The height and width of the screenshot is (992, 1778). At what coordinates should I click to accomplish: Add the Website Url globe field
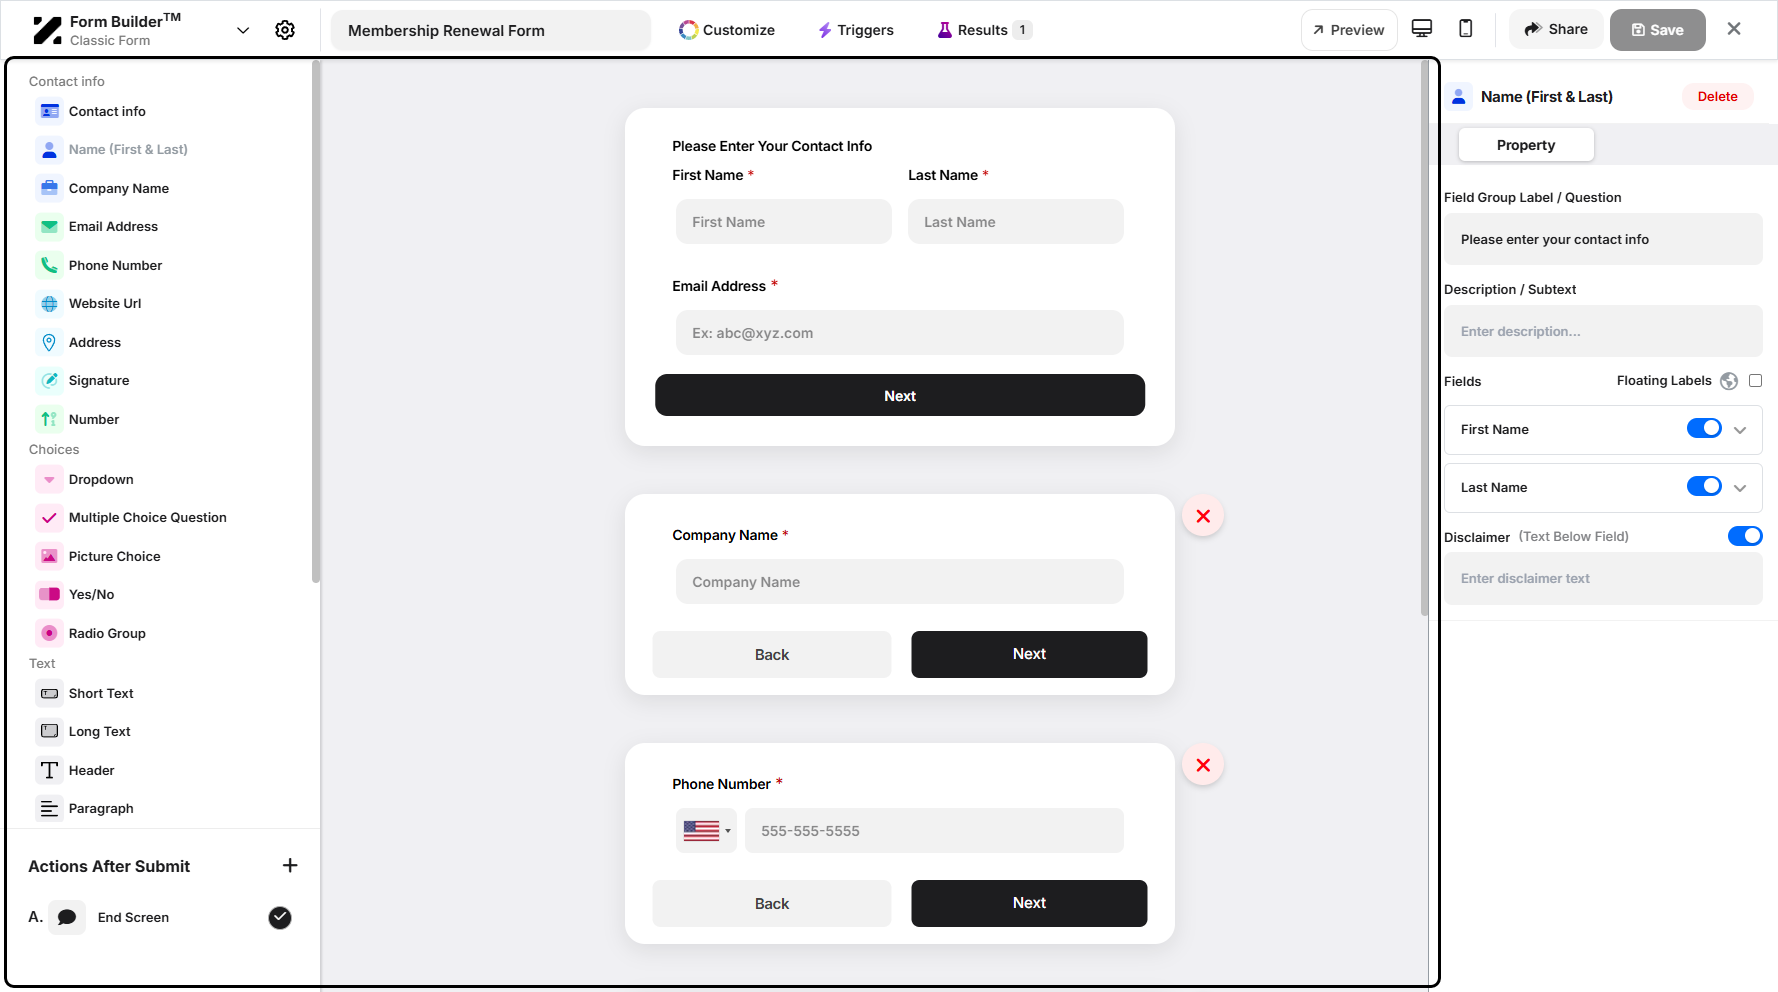49,303
